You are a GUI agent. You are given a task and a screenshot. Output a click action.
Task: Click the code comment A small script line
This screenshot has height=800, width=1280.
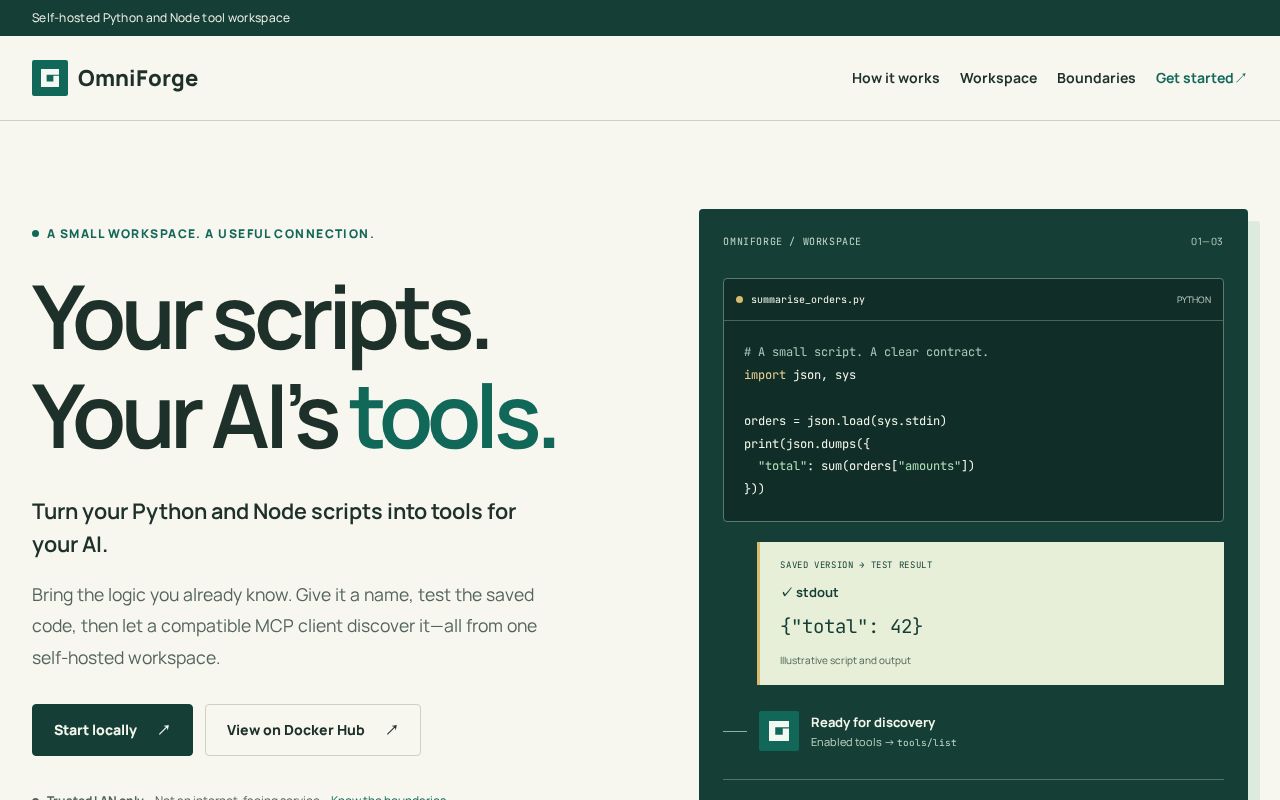(x=866, y=352)
